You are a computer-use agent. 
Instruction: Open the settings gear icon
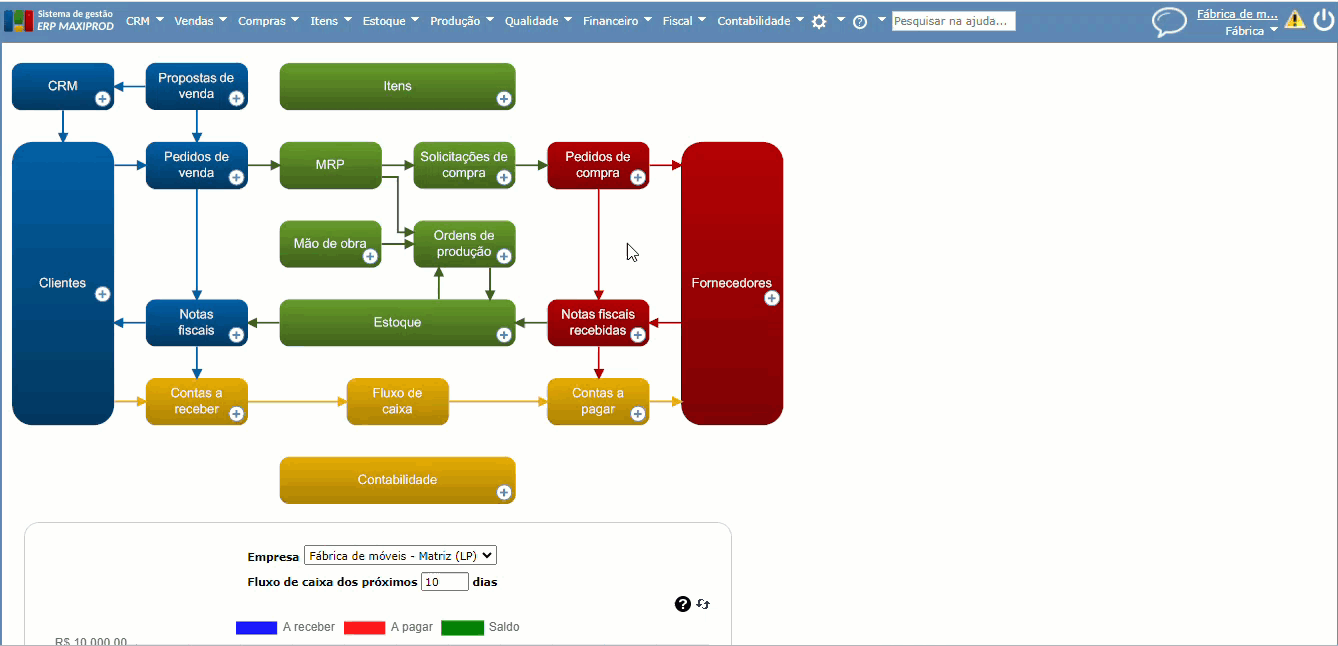point(819,21)
